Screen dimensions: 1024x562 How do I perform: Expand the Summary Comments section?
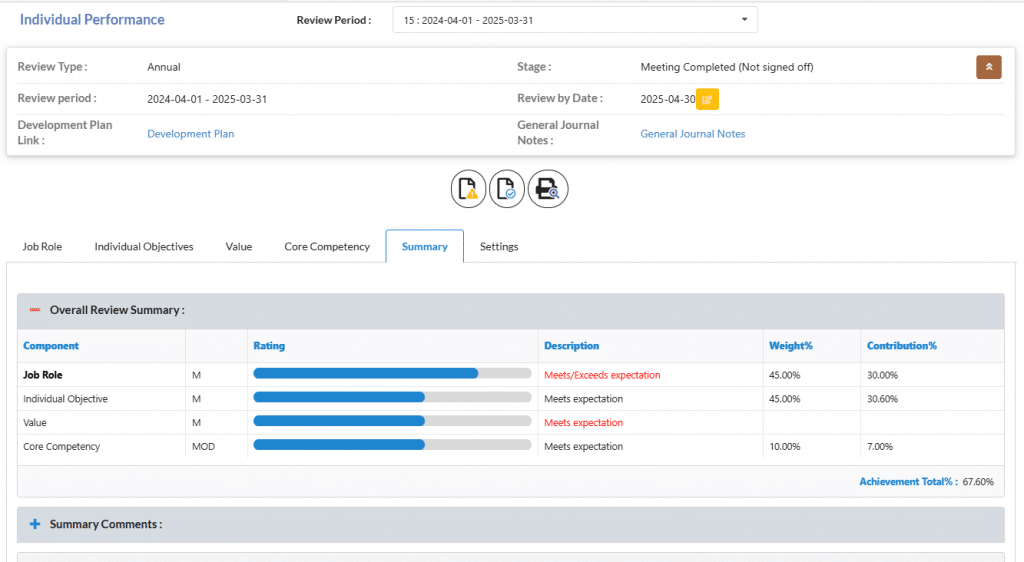tap(35, 524)
